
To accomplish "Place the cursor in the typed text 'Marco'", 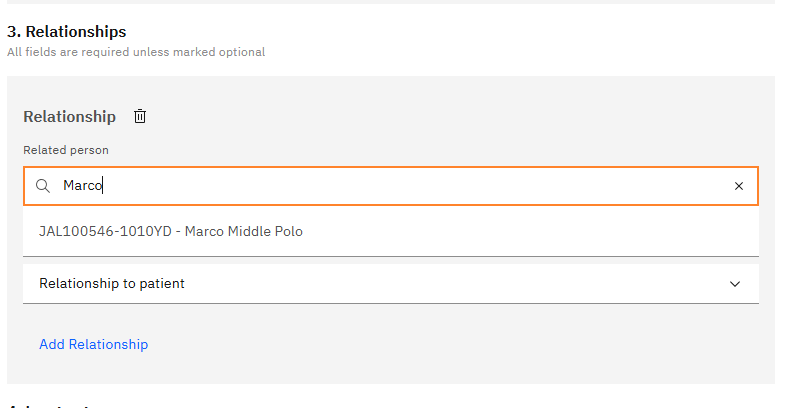I will coord(82,186).
